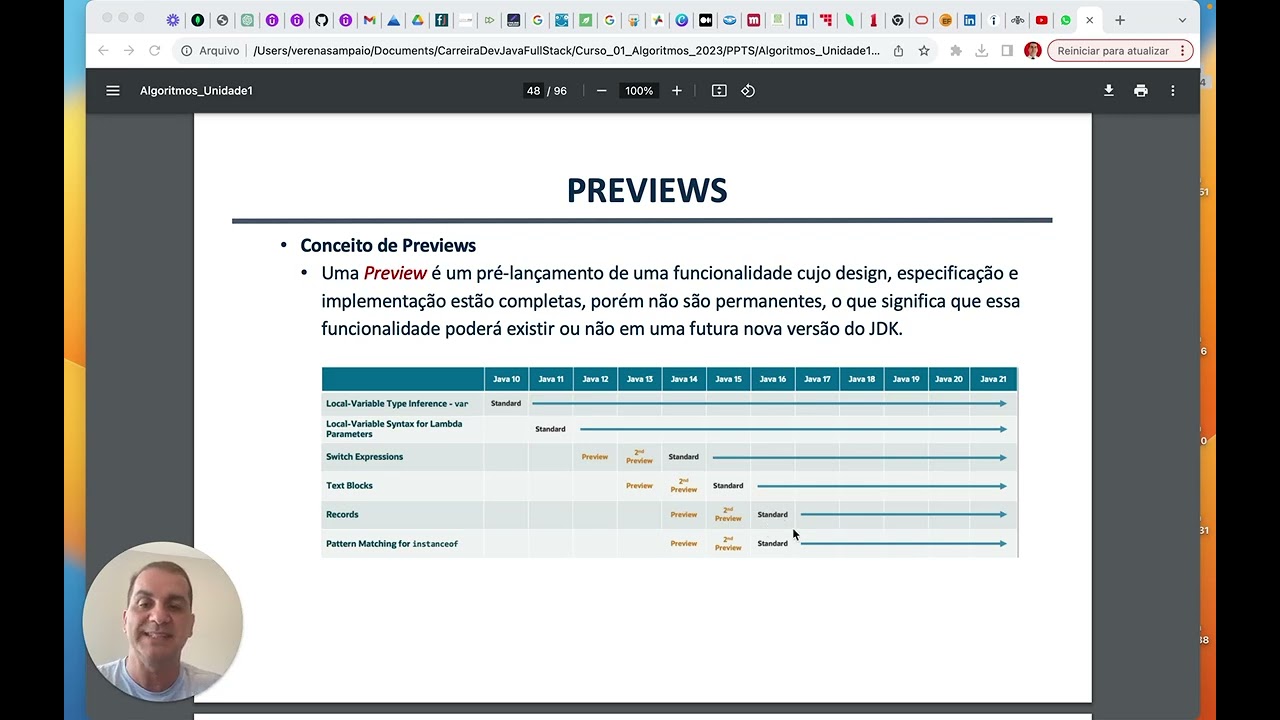1280x720 pixels.
Task: Close the current active tab
Action: point(1090,20)
